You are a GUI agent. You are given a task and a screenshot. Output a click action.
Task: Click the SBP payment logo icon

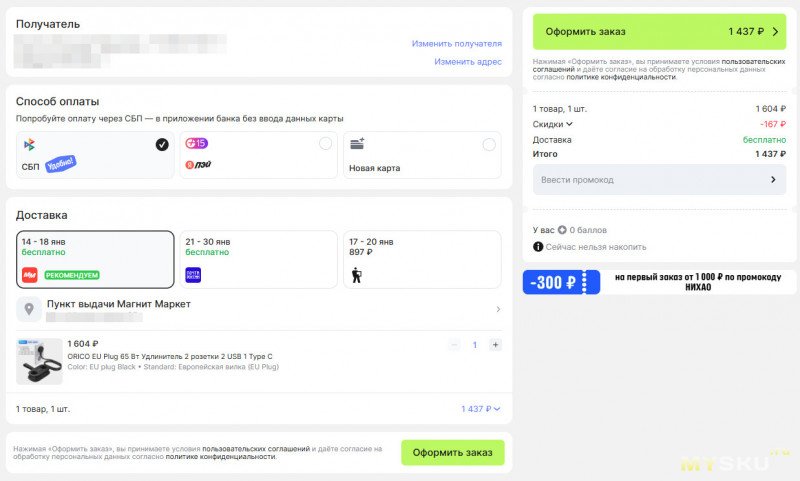(x=29, y=145)
